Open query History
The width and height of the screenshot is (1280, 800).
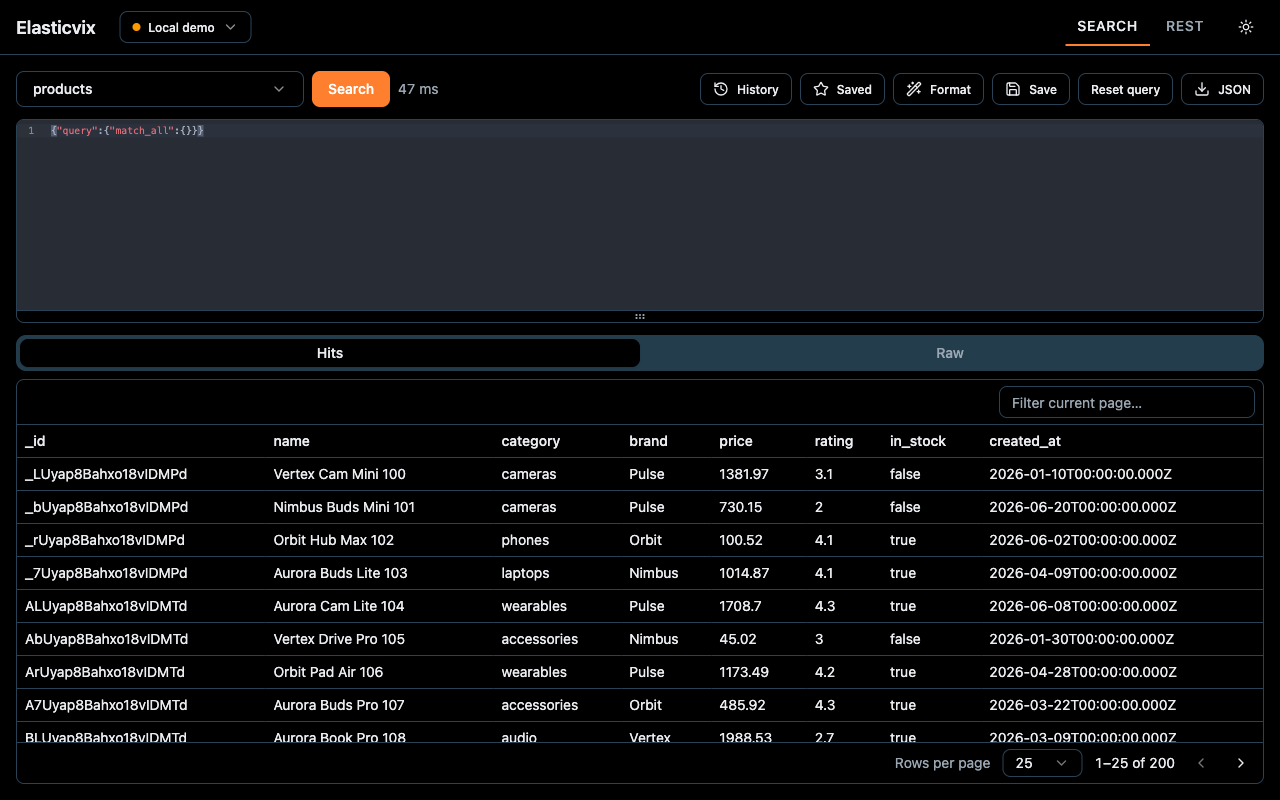pos(746,89)
